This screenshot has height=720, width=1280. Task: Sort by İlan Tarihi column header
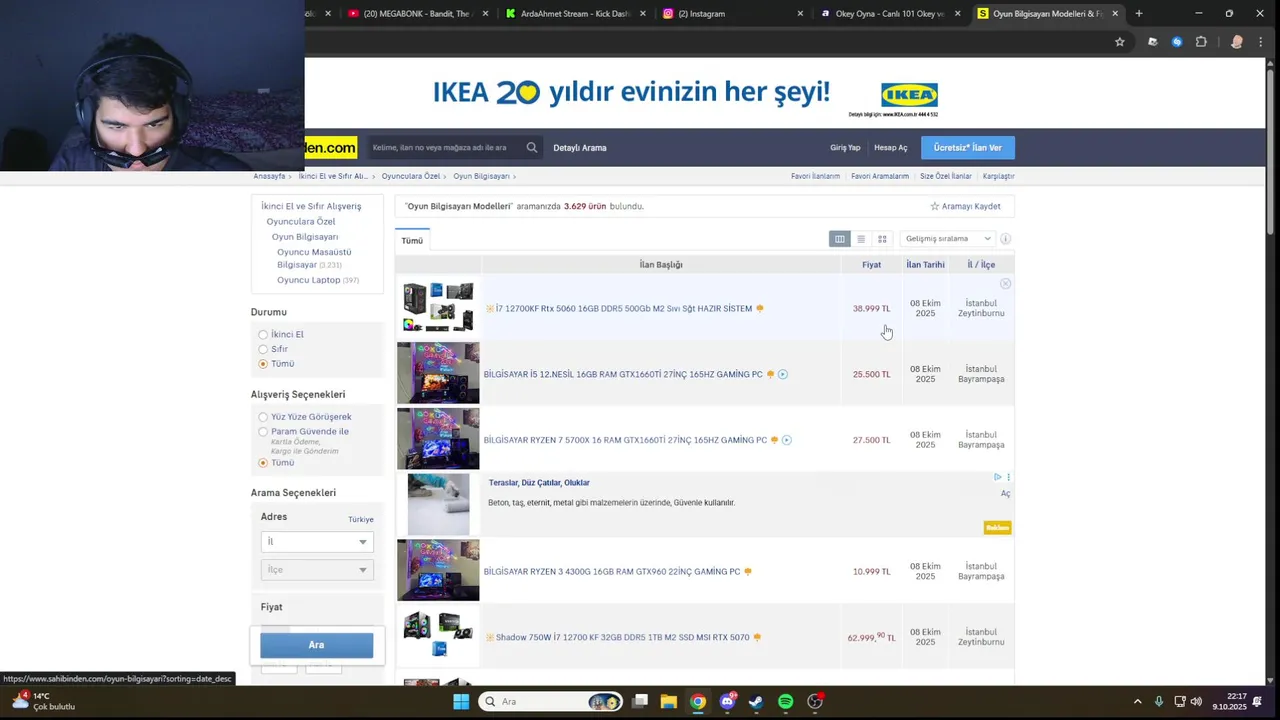[925, 265]
